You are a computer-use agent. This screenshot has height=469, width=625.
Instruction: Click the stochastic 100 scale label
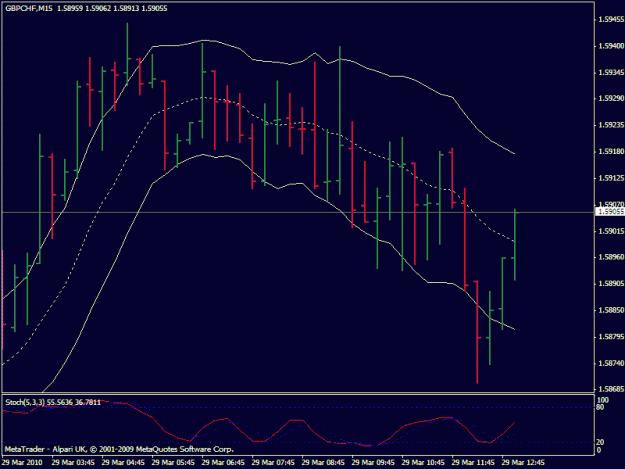pyautogui.click(x=603, y=400)
